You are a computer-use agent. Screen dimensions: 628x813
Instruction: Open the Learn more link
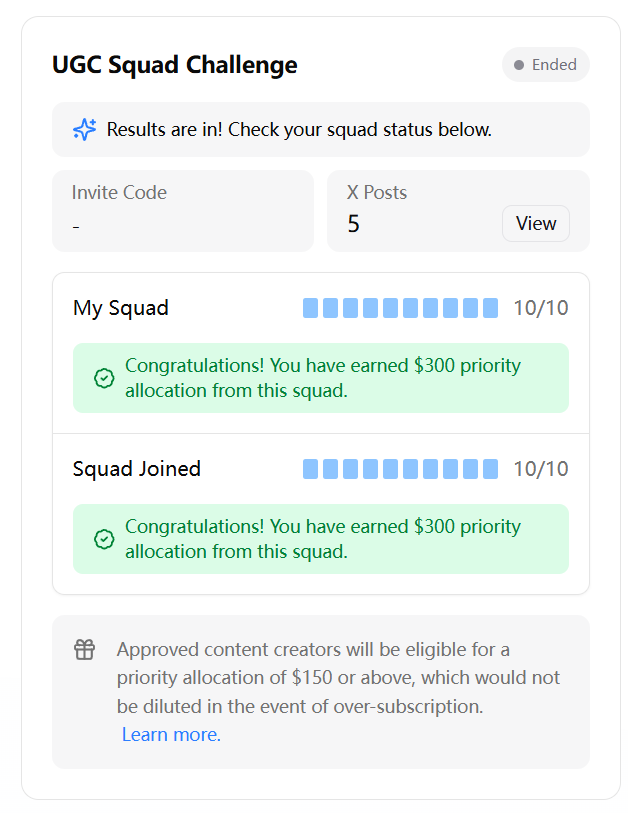[171, 735]
